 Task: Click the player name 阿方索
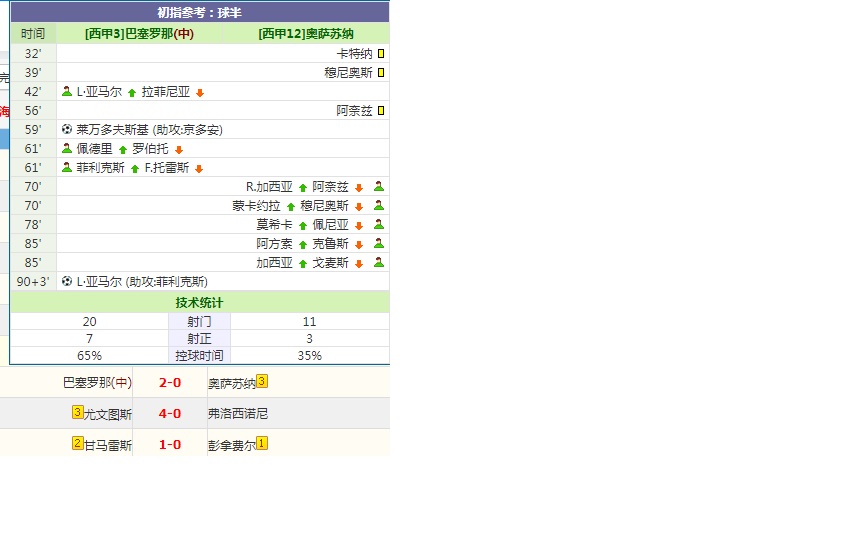click(274, 244)
